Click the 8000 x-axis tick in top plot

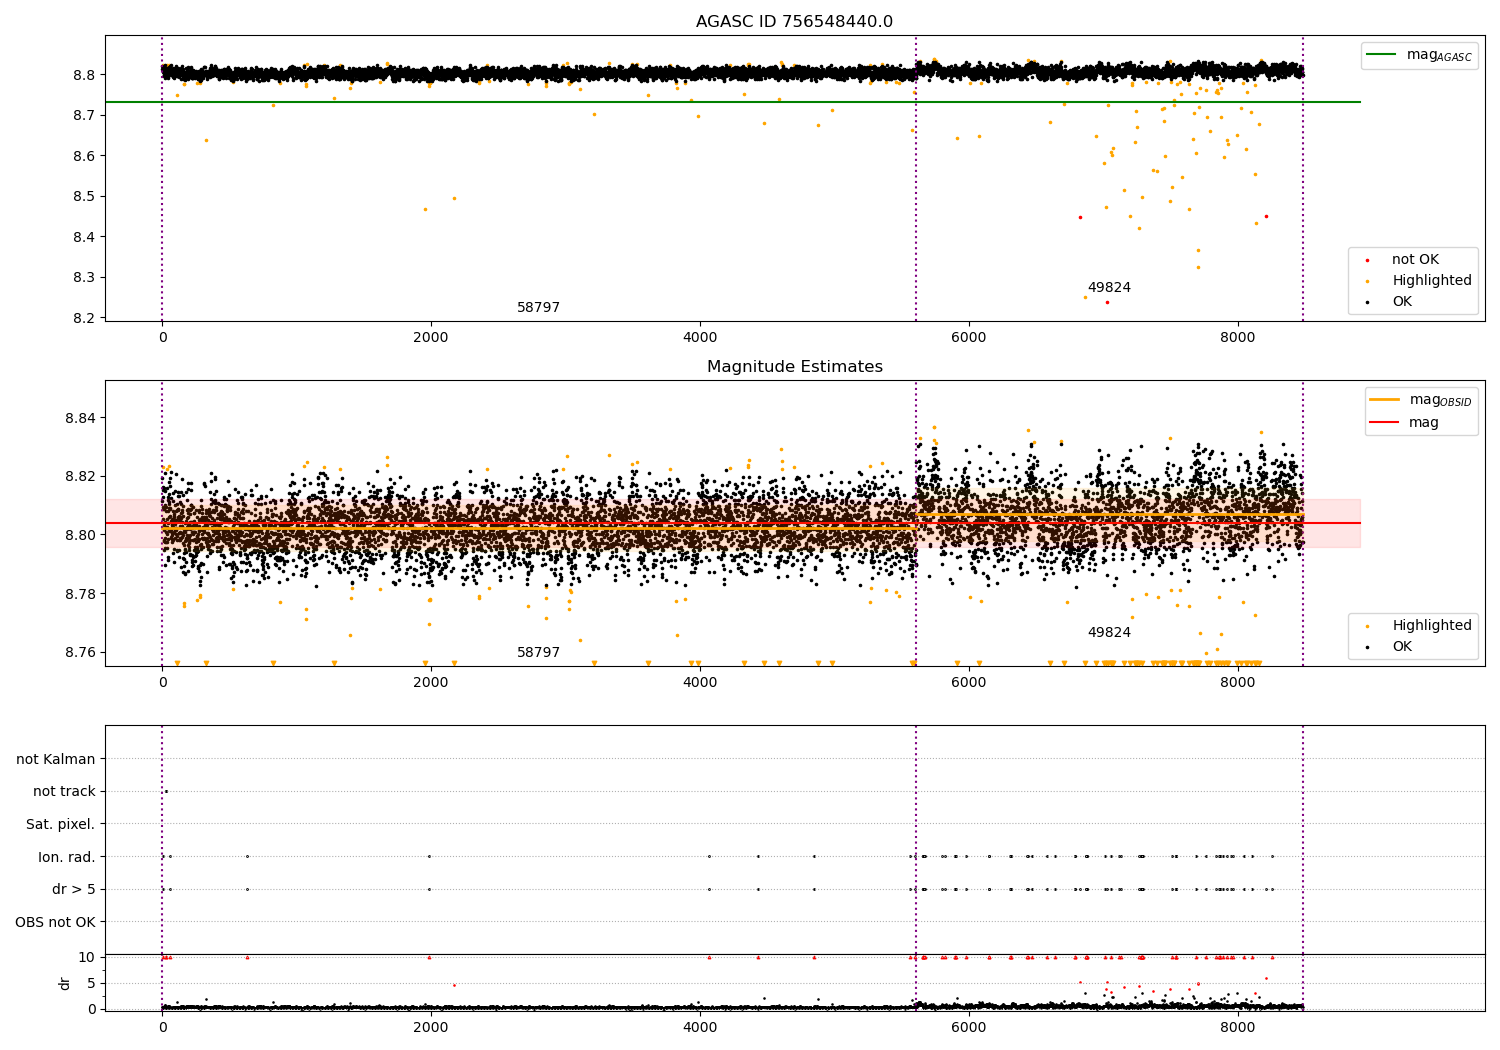pos(1238,337)
